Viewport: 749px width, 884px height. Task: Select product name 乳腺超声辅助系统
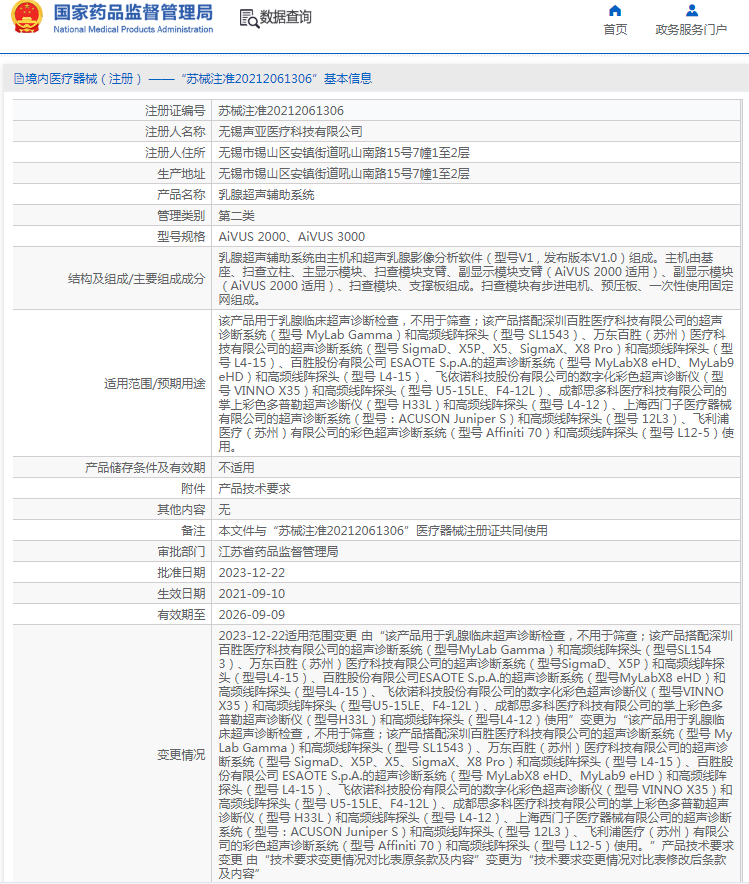click(x=266, y=195)
